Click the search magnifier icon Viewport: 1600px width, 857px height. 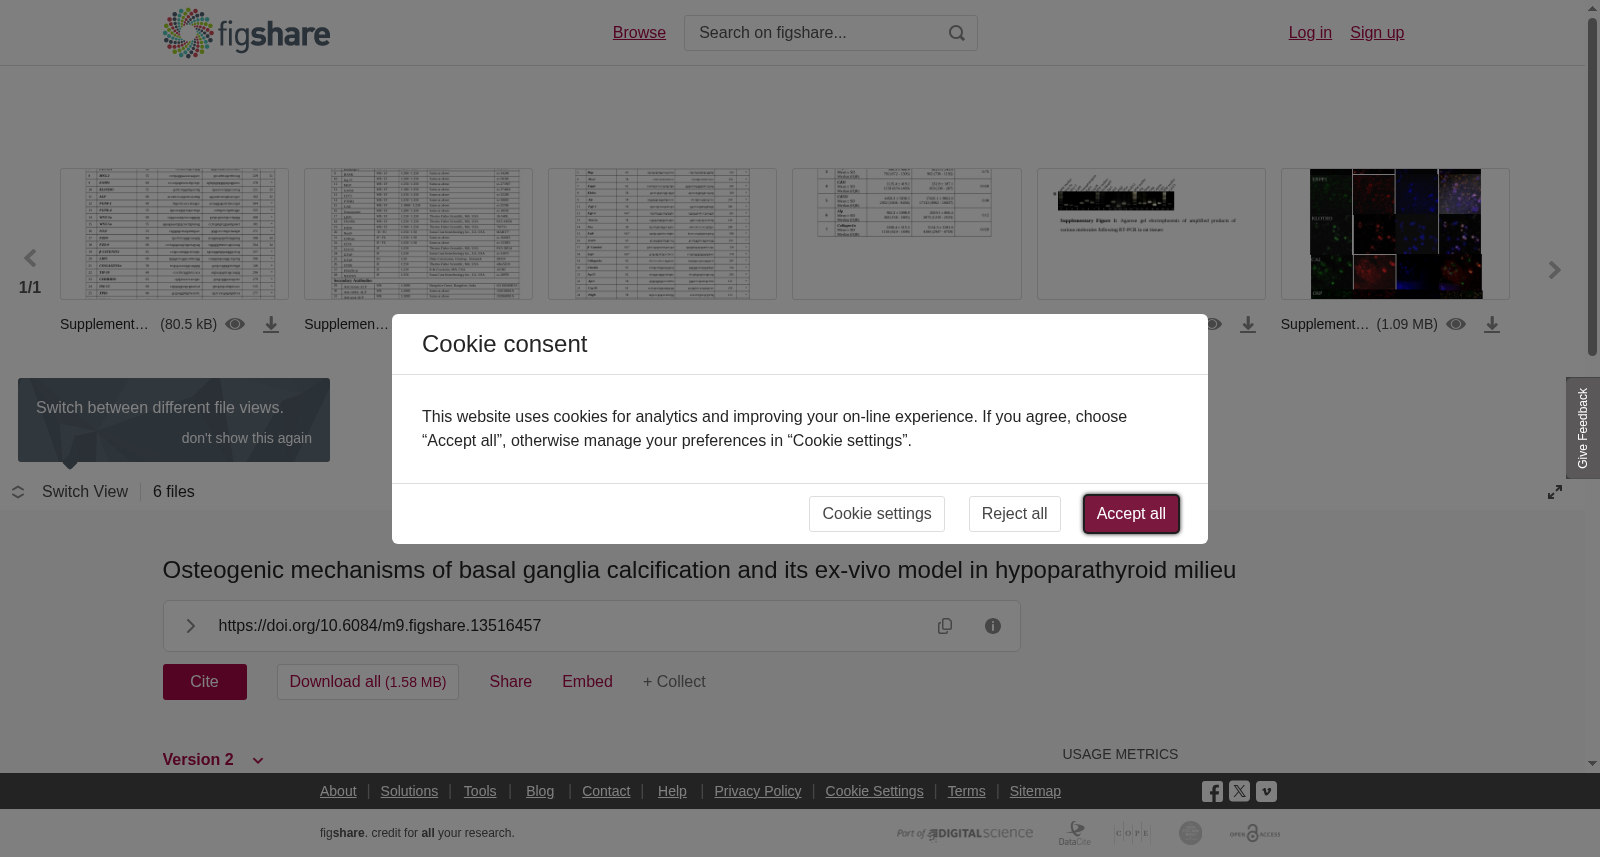pyautogui.click(x=957, y=33)
